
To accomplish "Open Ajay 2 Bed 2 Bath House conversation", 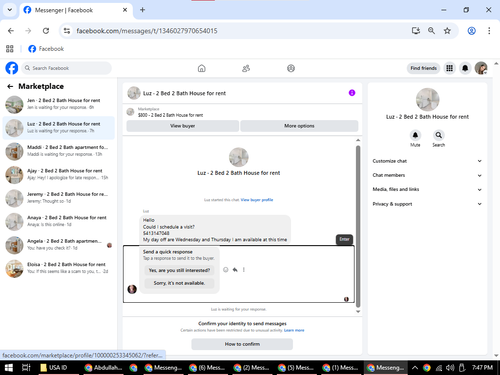I will pos(59,174).
